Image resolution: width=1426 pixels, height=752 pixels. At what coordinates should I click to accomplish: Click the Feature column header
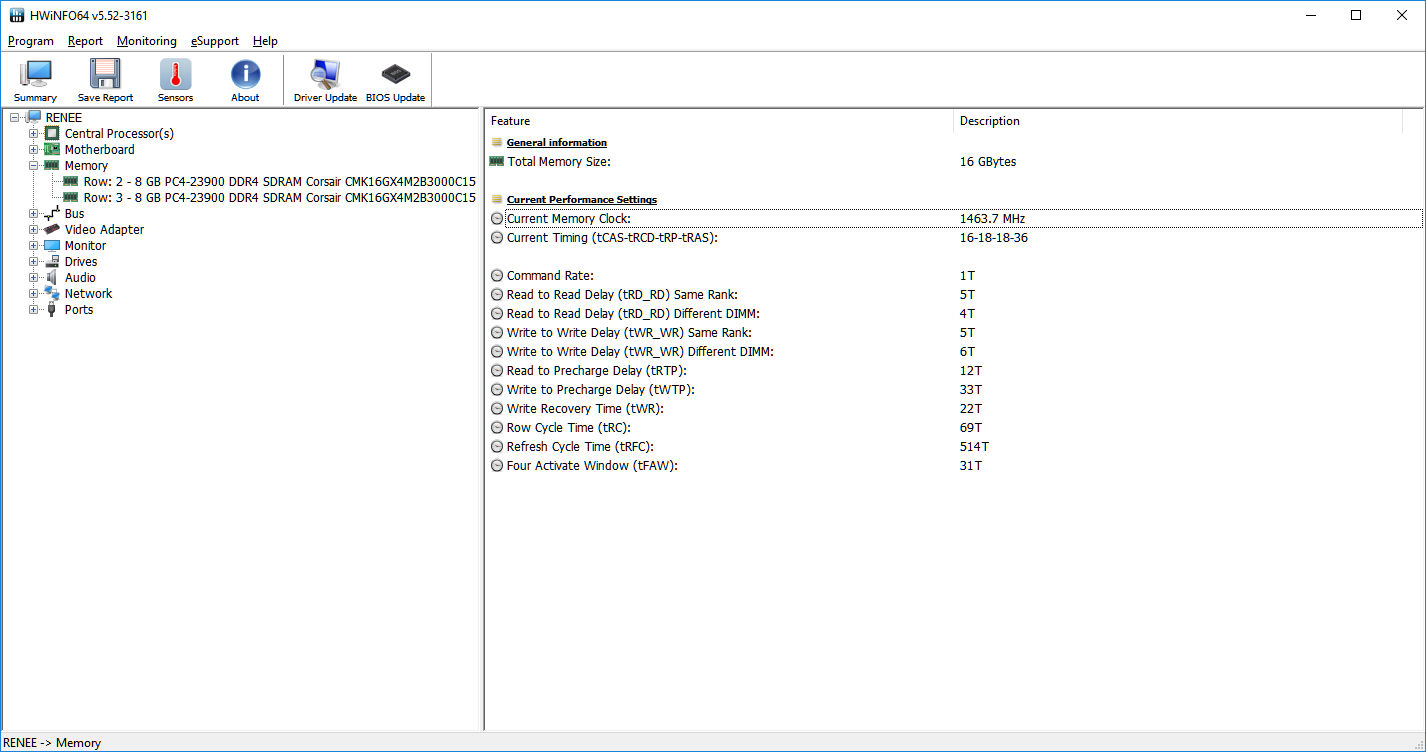tap(719, 121)
